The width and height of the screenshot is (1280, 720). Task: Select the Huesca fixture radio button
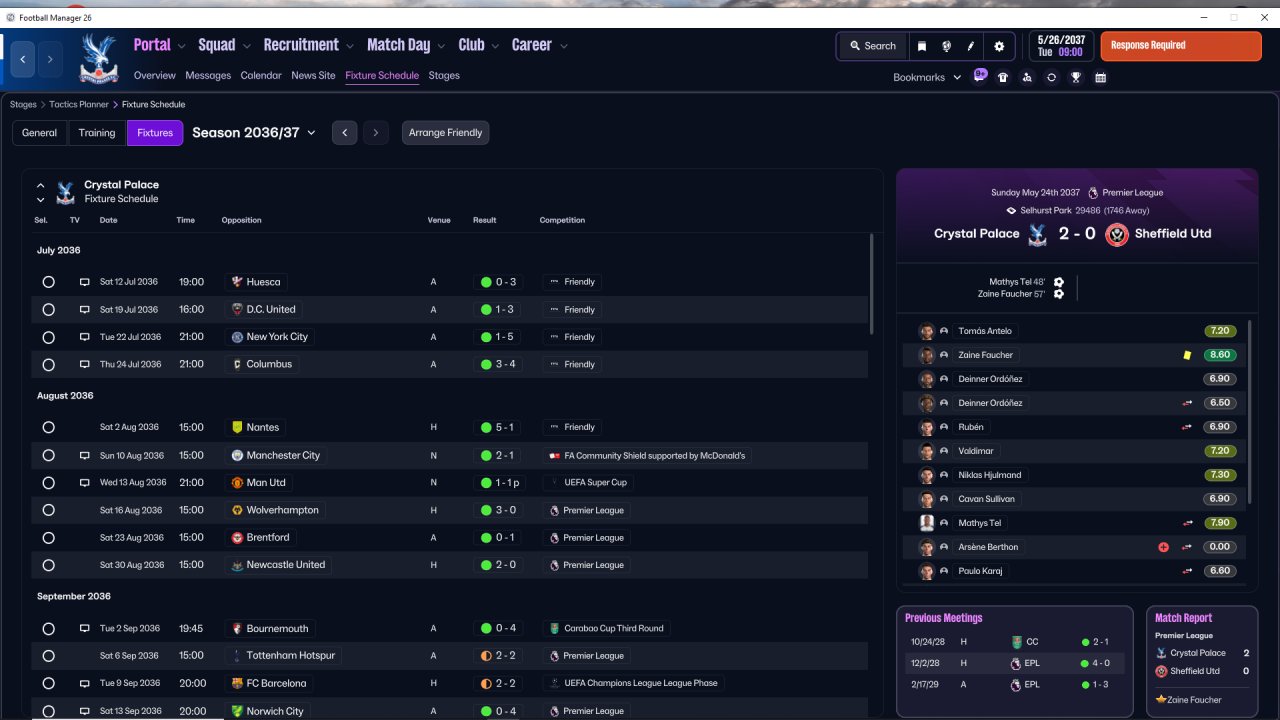[48, 282]
